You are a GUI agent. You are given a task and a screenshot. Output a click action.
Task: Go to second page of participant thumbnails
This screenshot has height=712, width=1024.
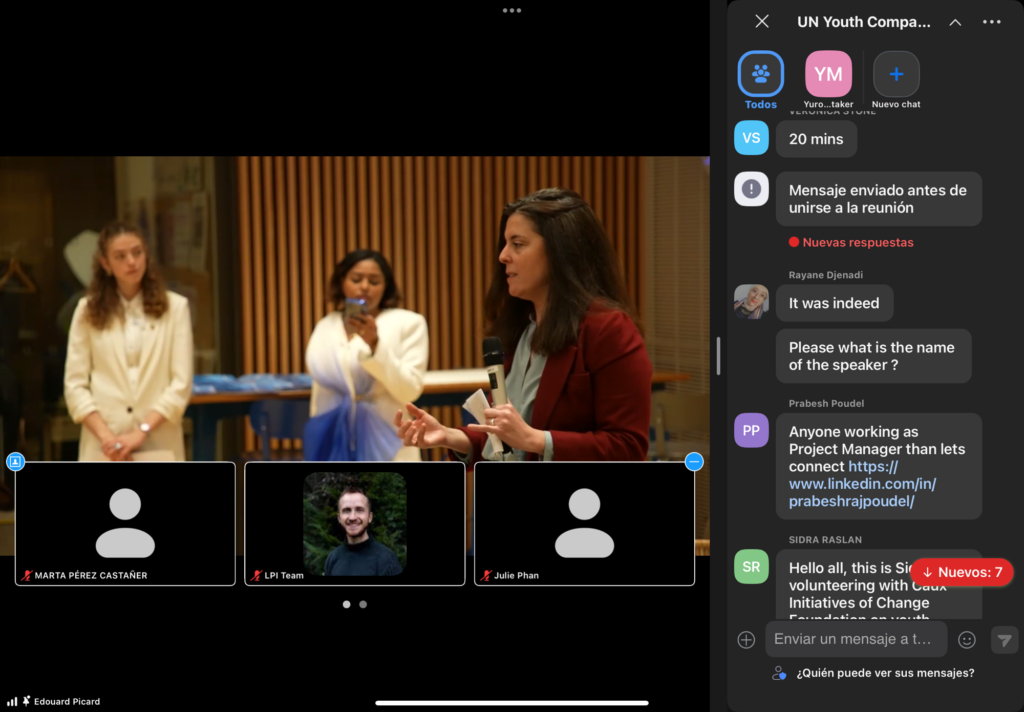coord(363,604)
